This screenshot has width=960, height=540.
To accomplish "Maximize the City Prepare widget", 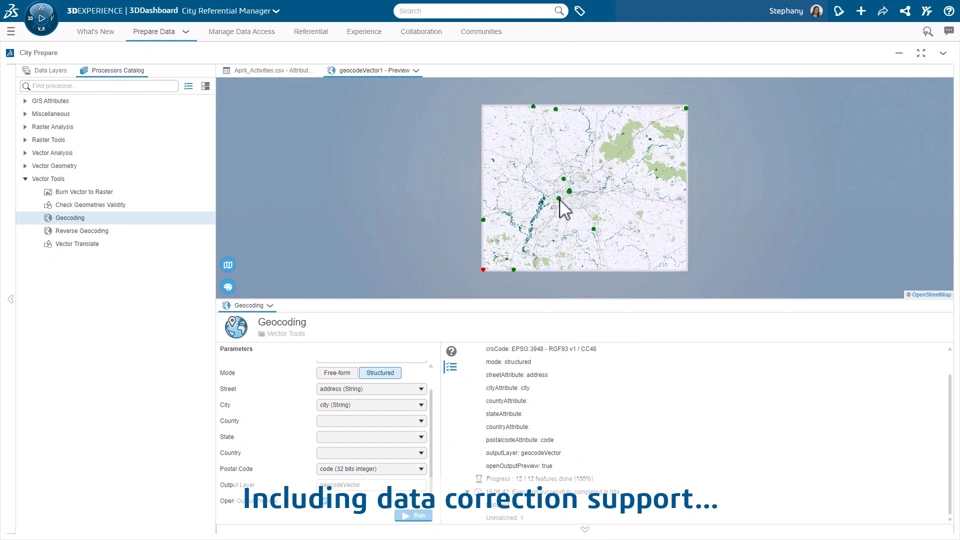I will (x=921, y=53).
